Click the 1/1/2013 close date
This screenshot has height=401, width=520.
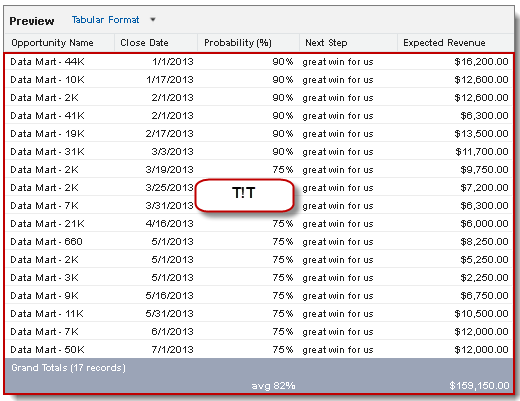pyautogui.click(x=173, y=62)
